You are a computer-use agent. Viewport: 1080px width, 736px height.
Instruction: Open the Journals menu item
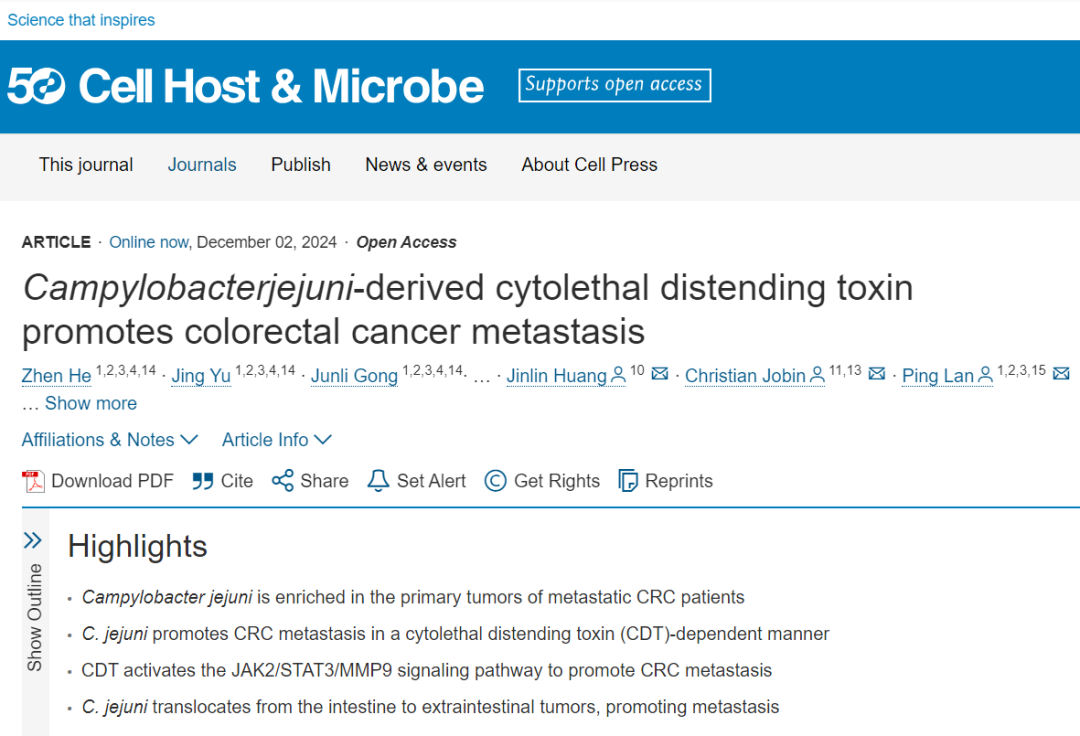202,165
